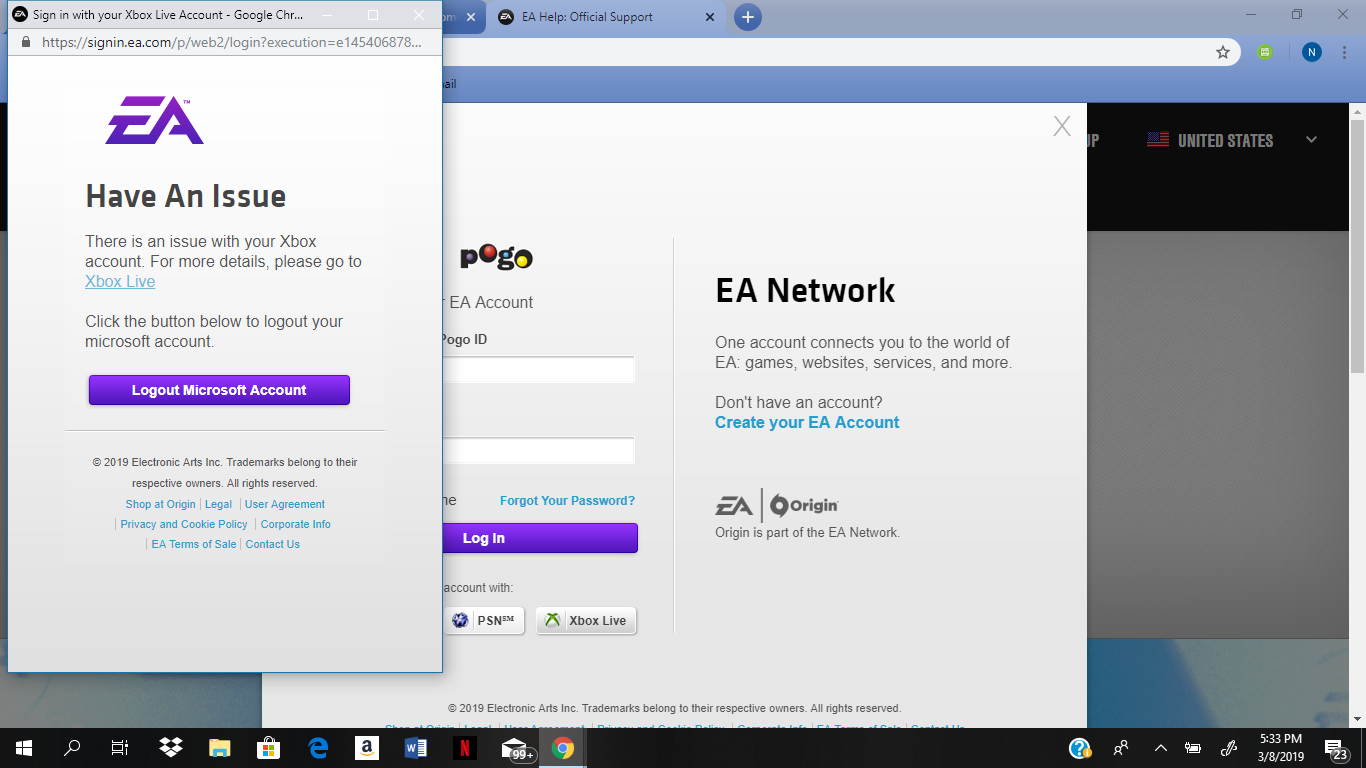Open Privacy and Cookie Policy link in popup

(x=184, y=524)
